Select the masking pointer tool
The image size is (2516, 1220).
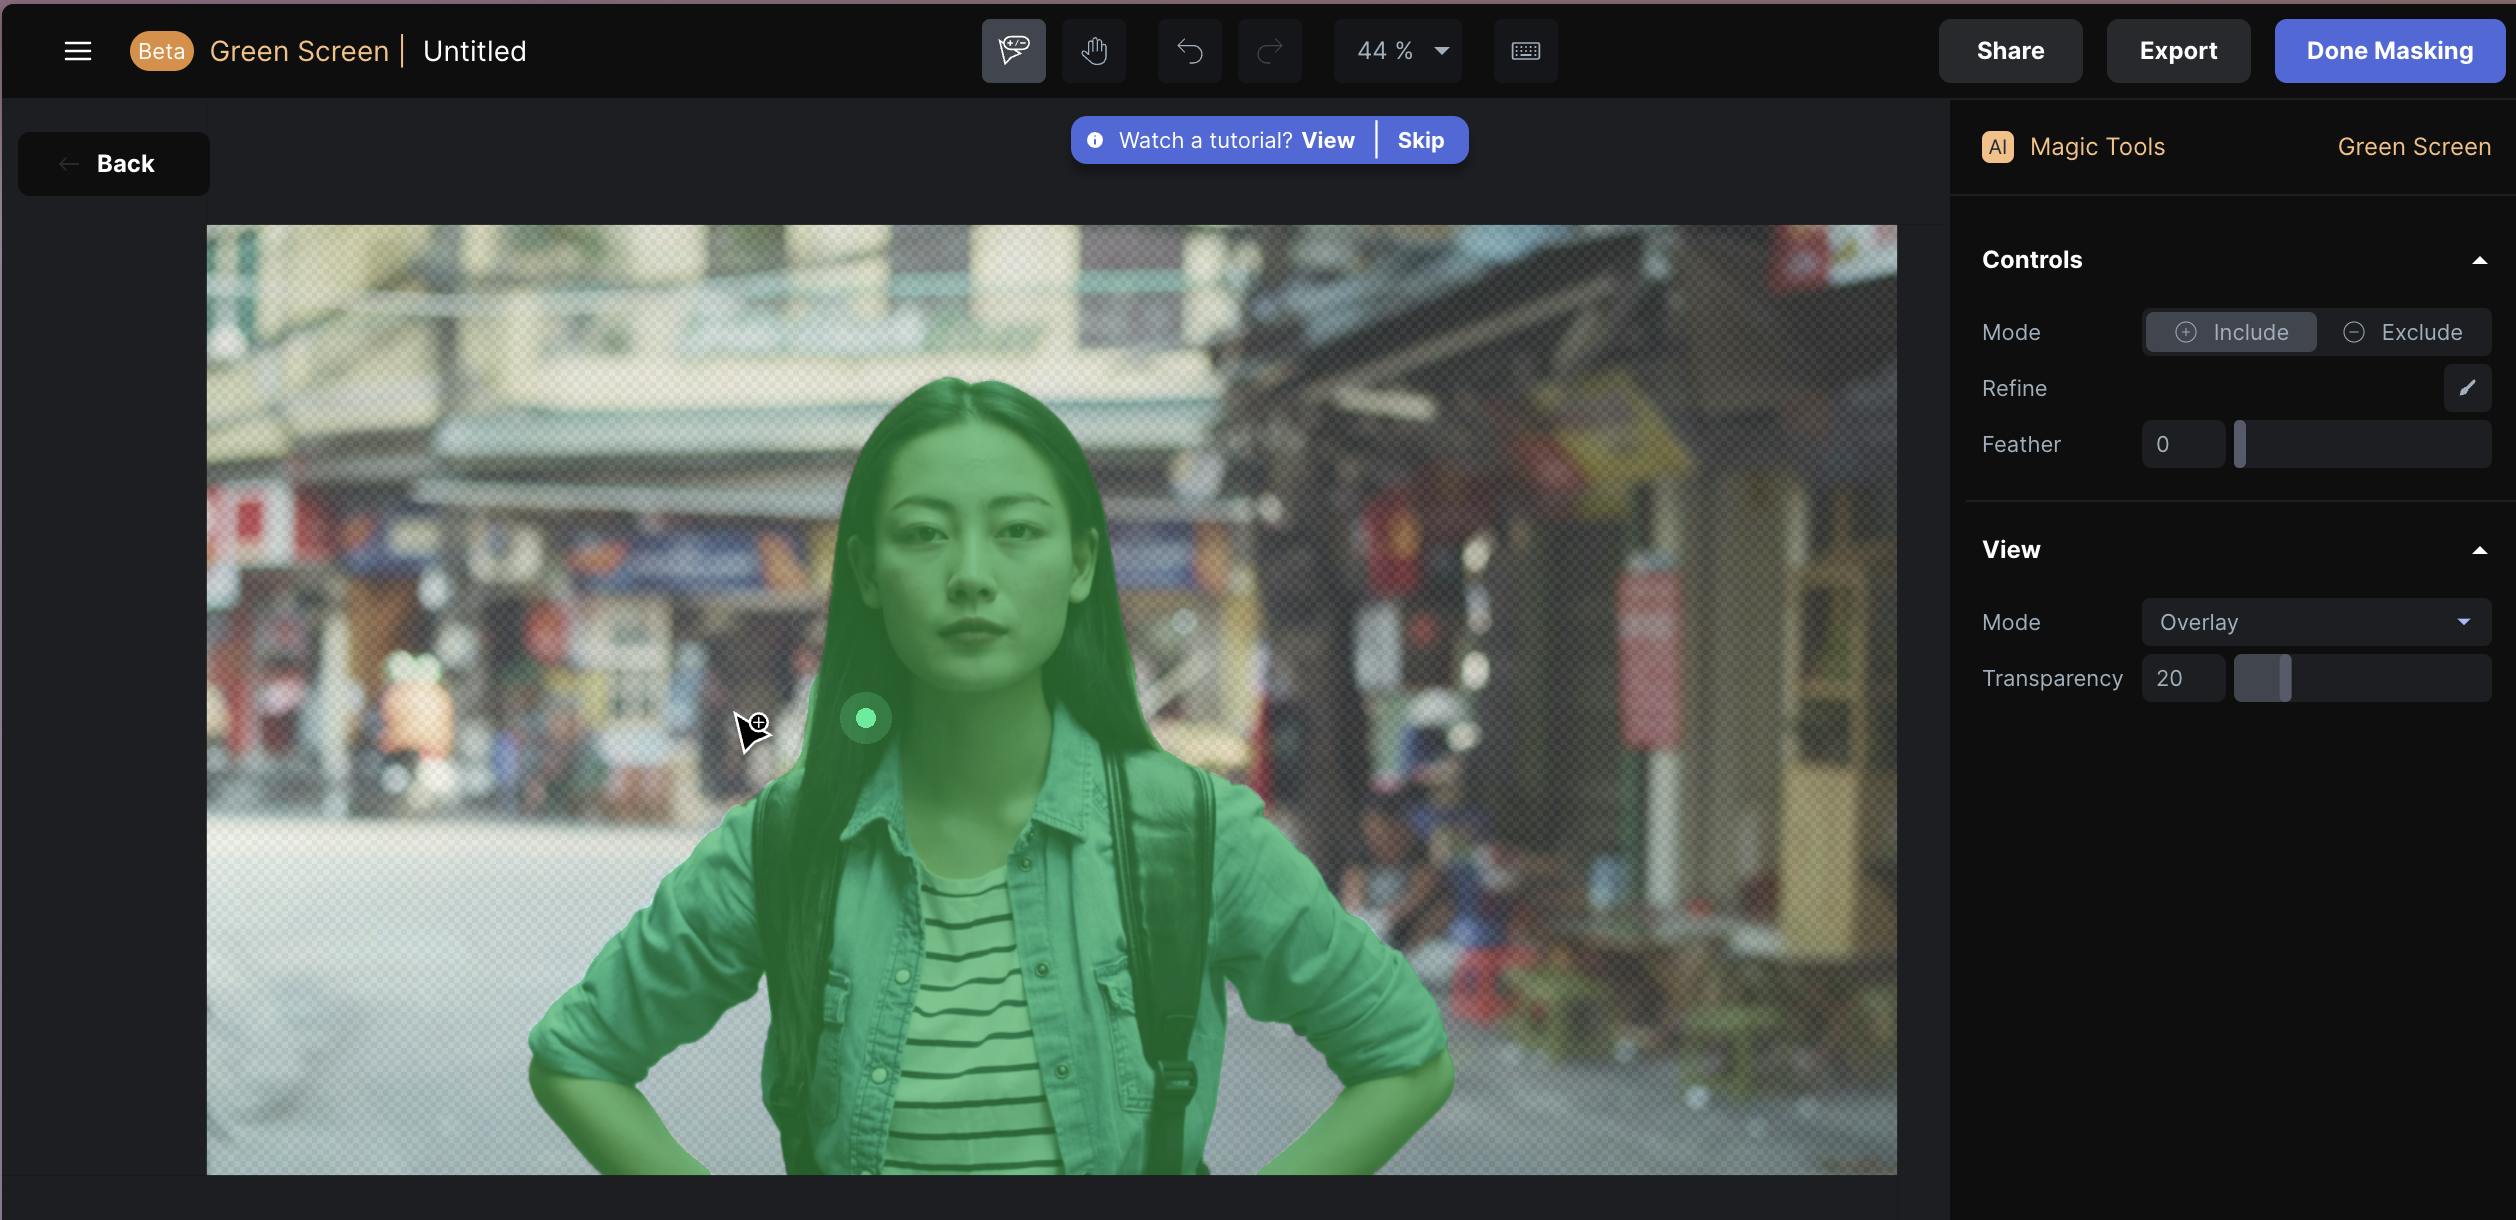(x=1013, y=51)
